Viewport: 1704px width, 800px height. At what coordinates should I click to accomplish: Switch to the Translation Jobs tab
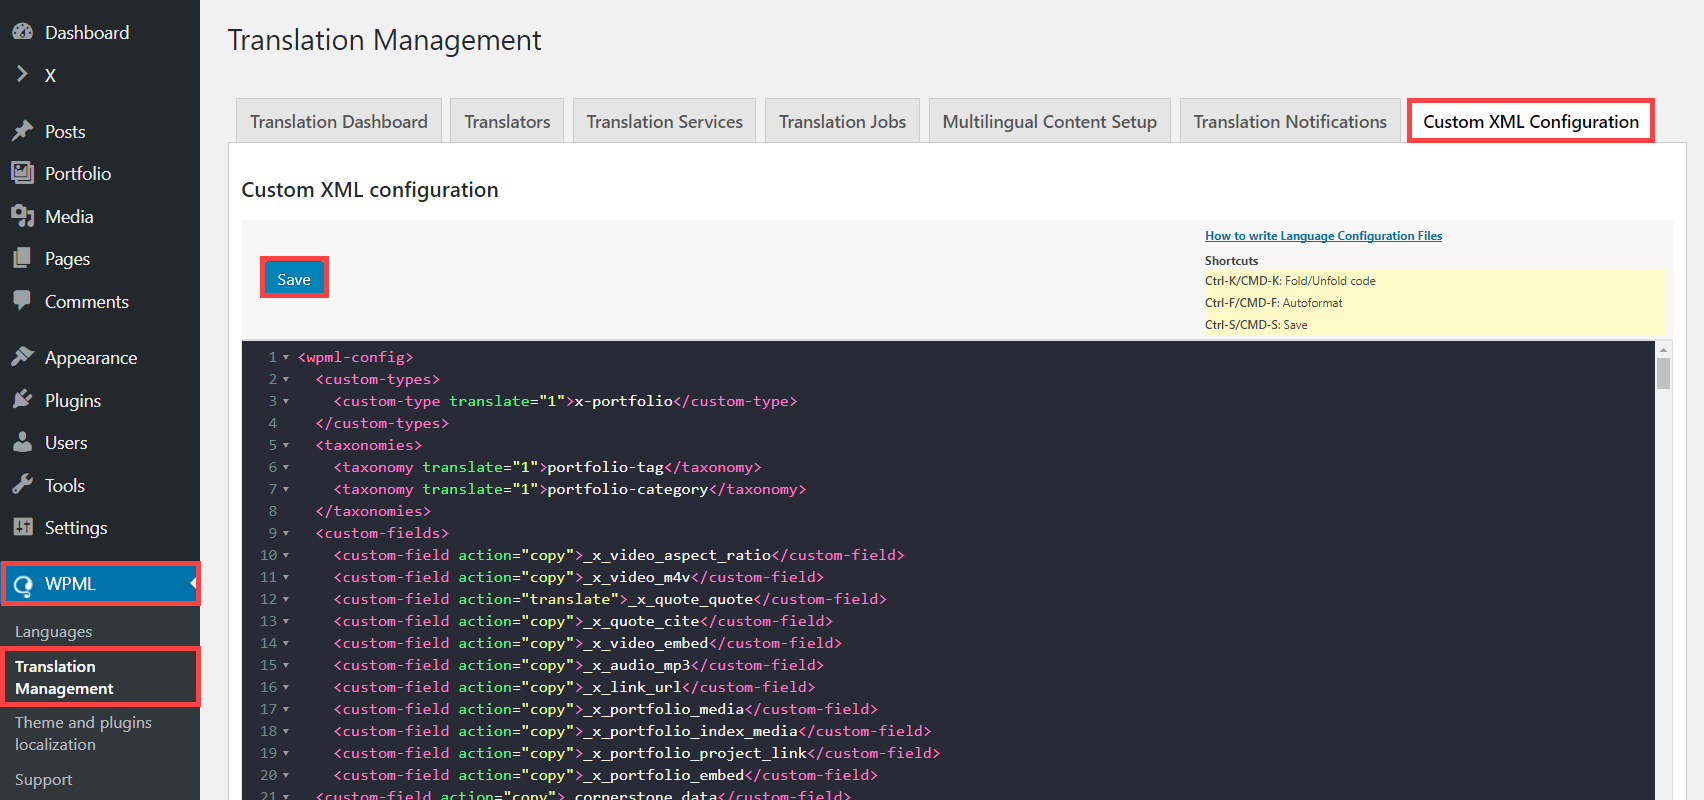pyautogui.click(x=843, y=121)
